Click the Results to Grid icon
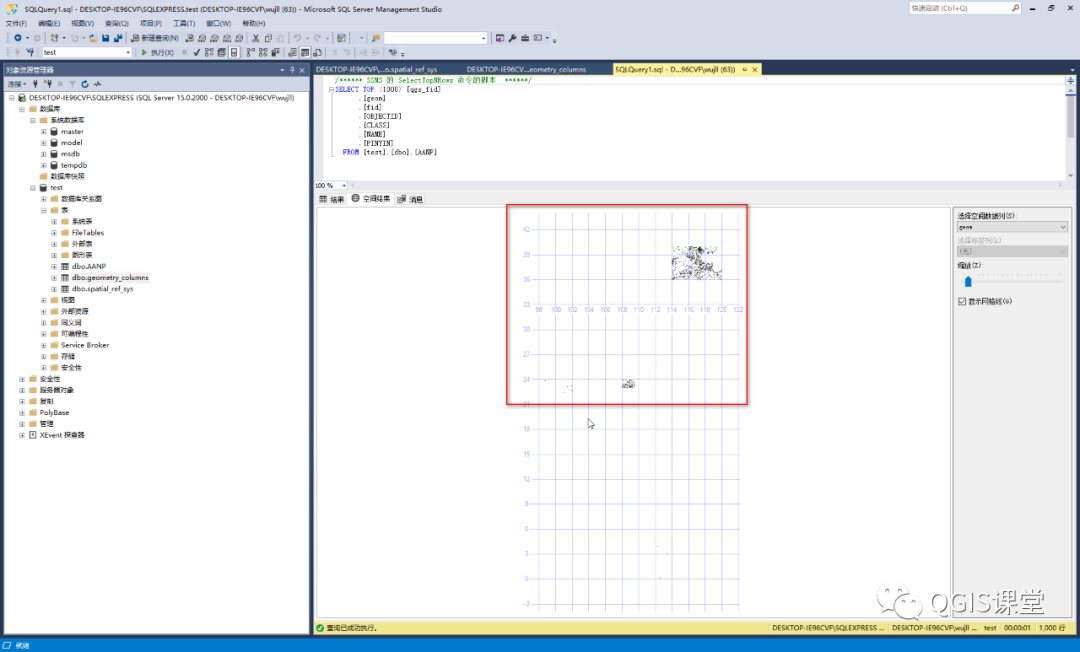1080x652 pixels. (x=304, y=52)
